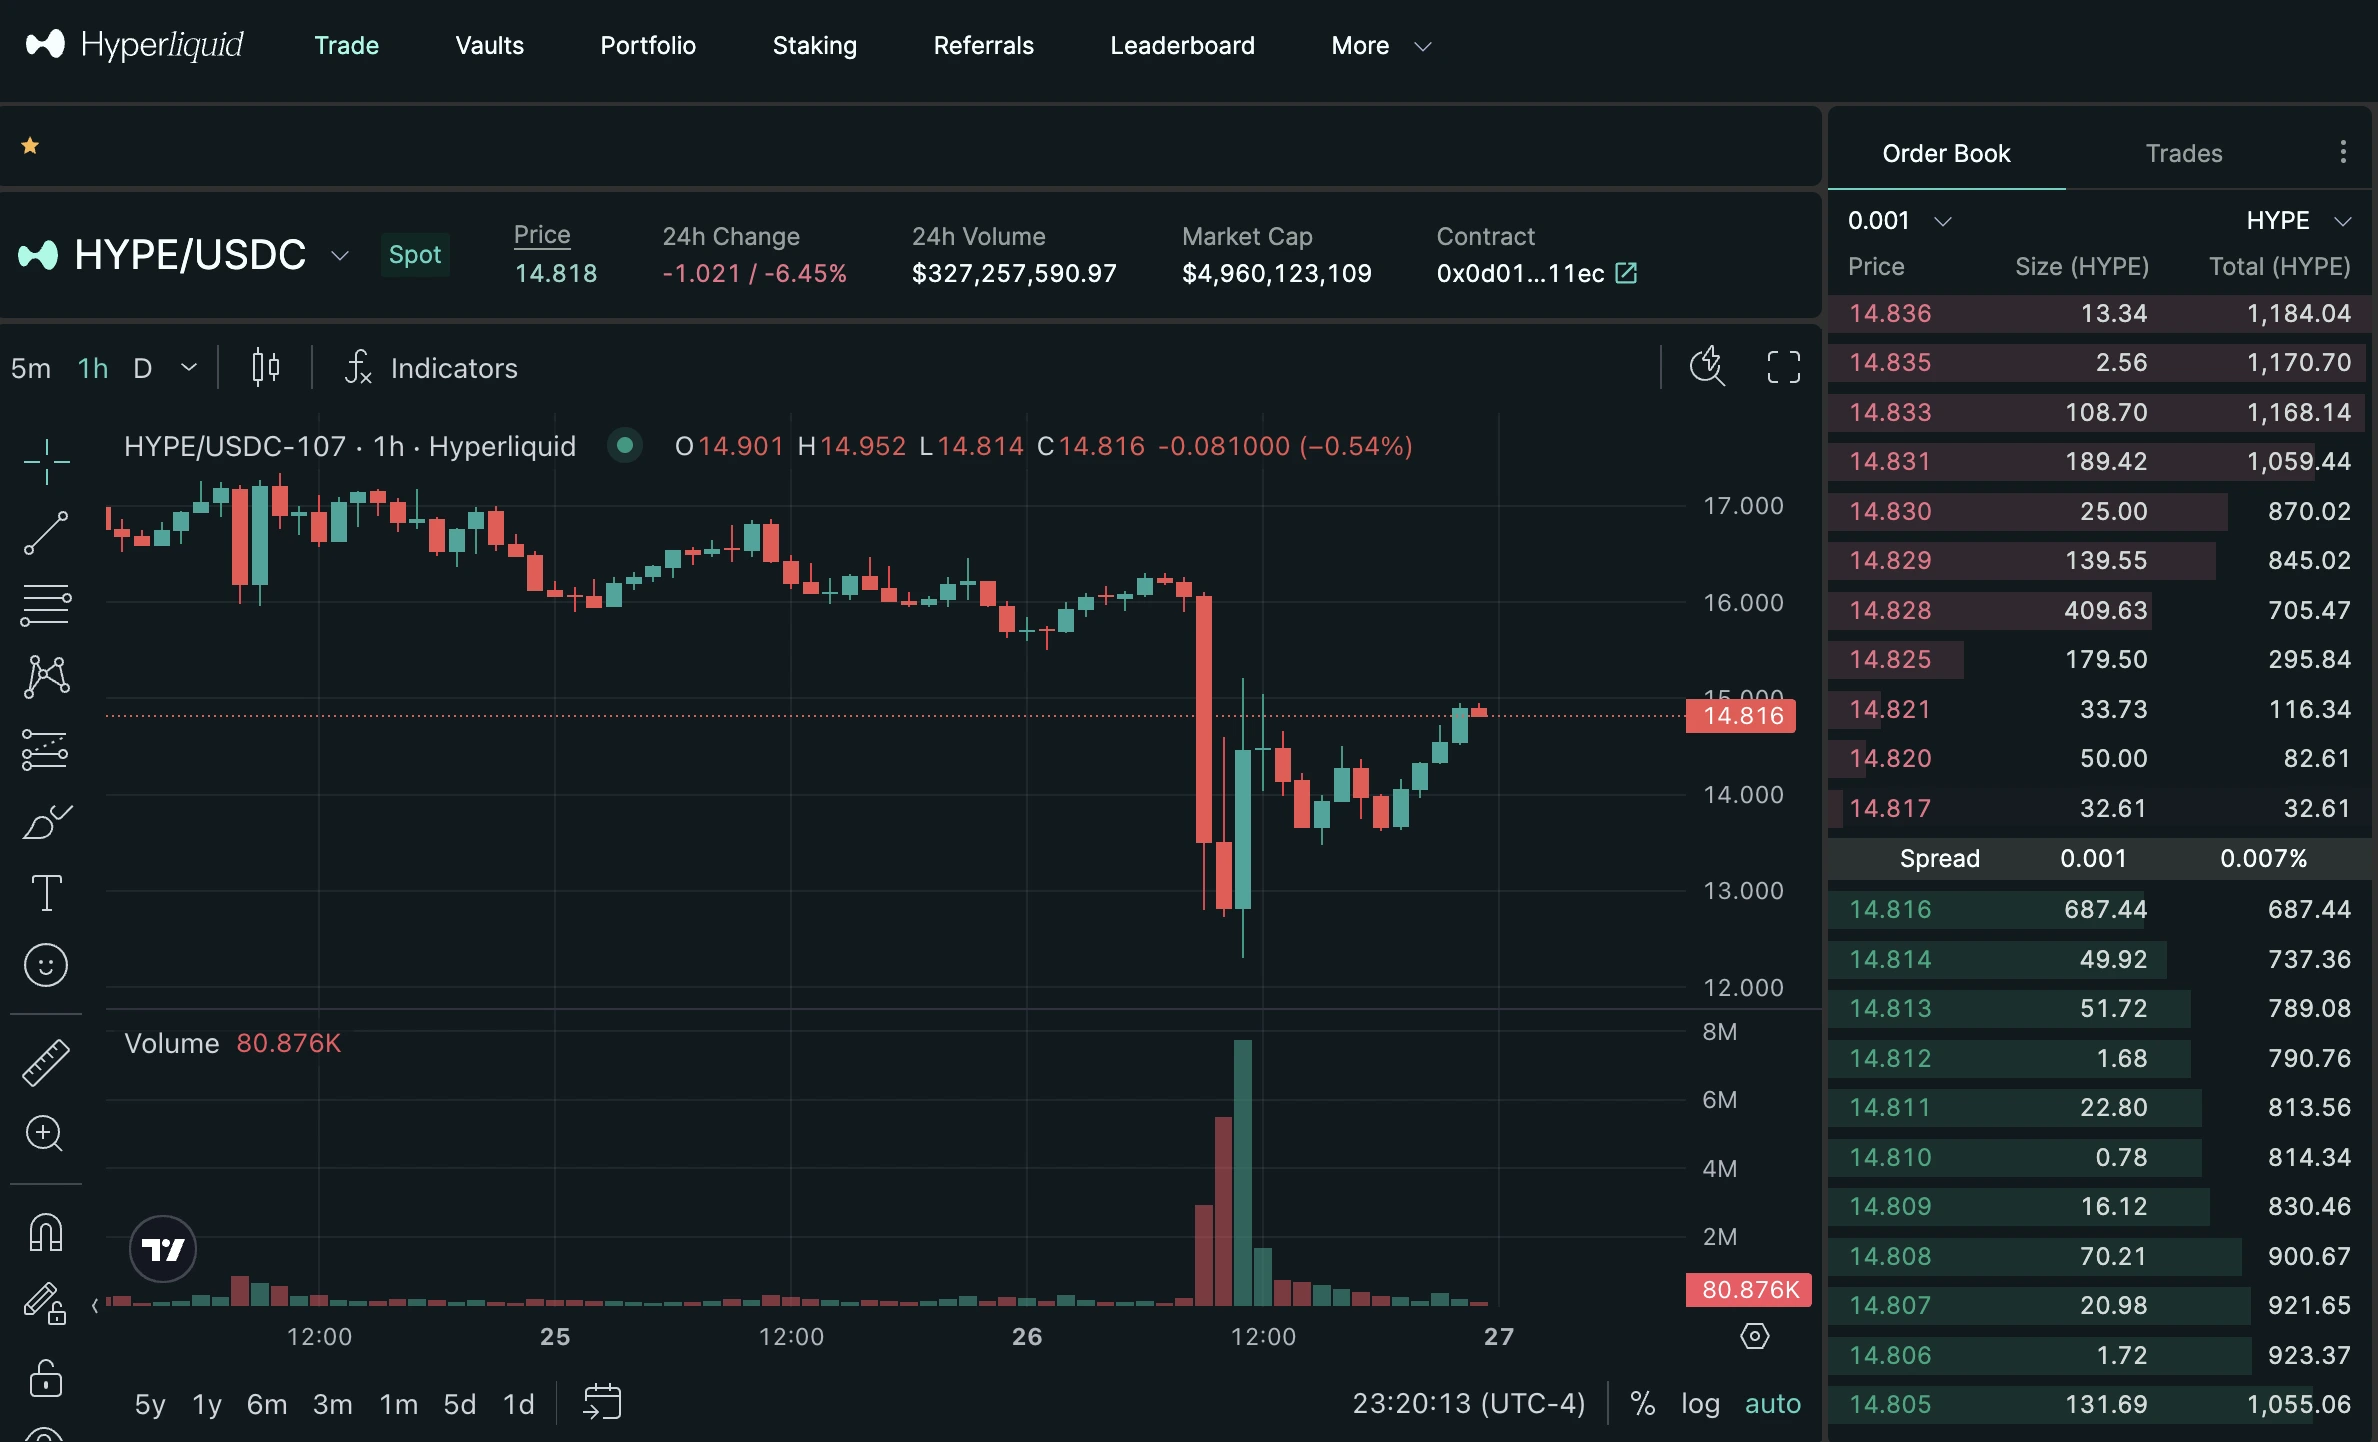Viewport: 2378px width, 1442px height.
Task: Open order book three-dot options menu
Action: click(x=2343, y=152)
